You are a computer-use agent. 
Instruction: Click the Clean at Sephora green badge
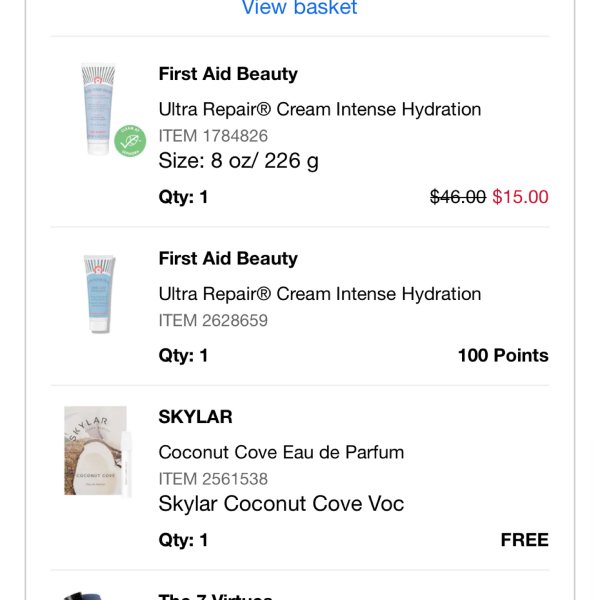(x=130, y=140)
